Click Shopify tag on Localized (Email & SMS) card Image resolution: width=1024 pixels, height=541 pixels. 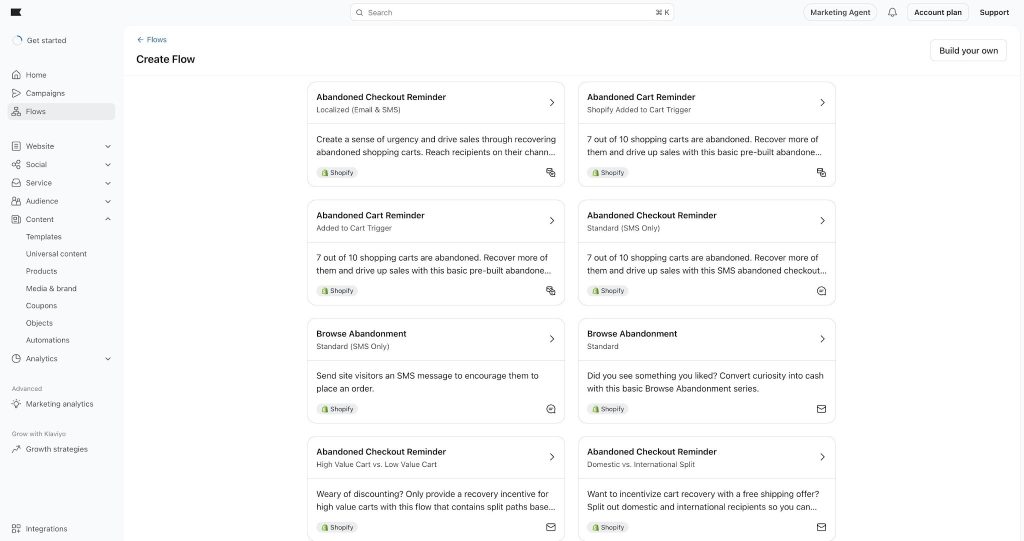(x=338, y=172)
